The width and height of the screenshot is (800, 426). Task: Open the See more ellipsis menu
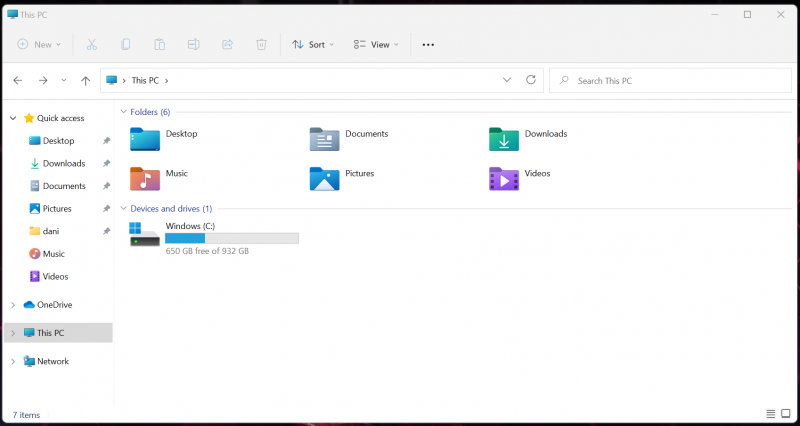pyautogui.click(x=428, y=45)
